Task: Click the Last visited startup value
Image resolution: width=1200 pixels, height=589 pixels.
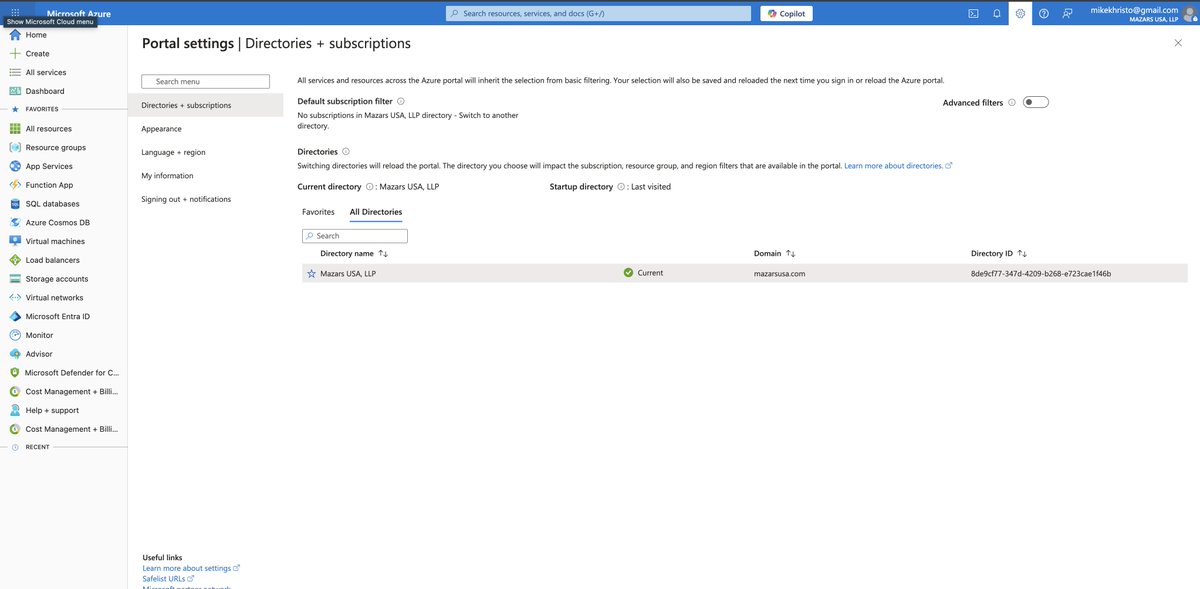Action: click(651, 187)
